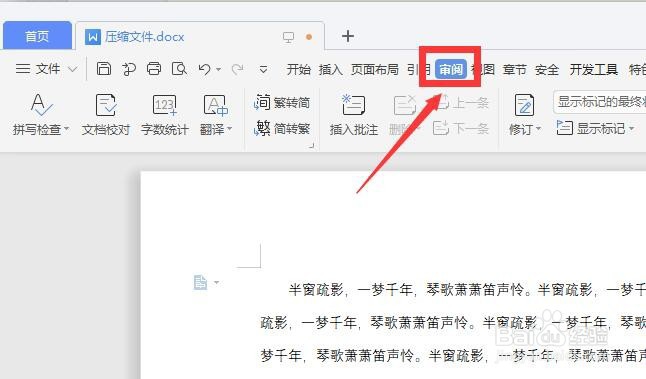Switch to 压缩文件.docx document tab
The width and height of the screenshot is (646, 379).
(145, 37)
